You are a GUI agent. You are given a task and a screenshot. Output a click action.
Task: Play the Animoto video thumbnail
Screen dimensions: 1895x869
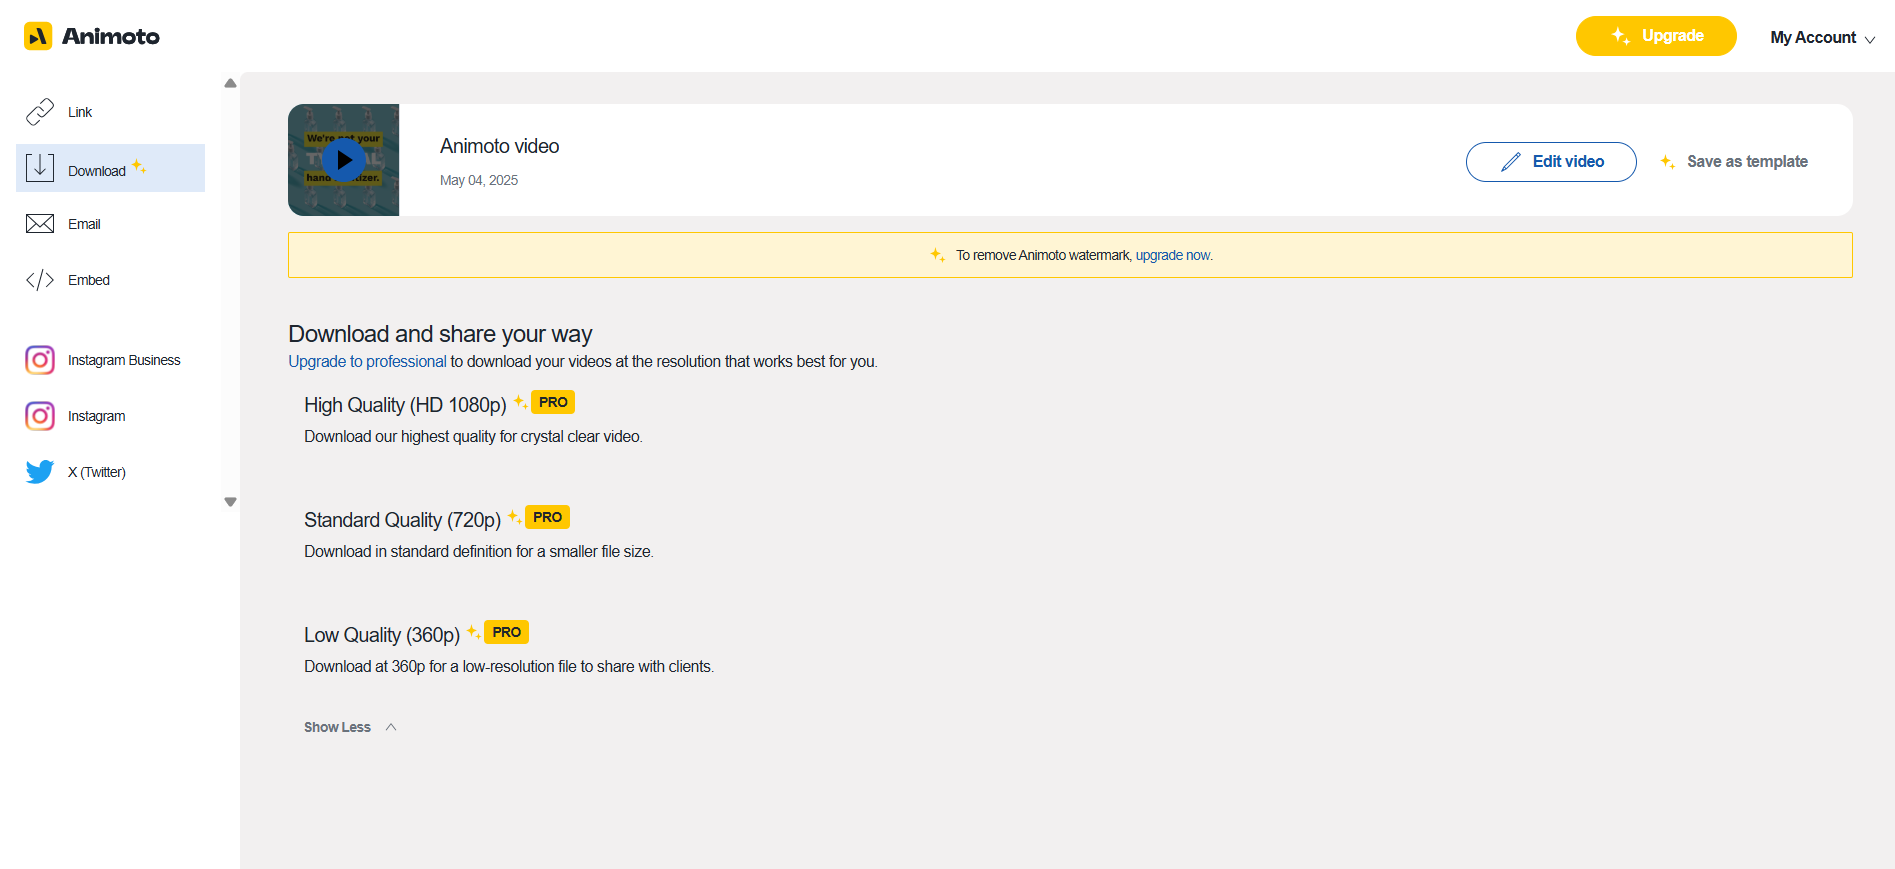pos(344,160)
